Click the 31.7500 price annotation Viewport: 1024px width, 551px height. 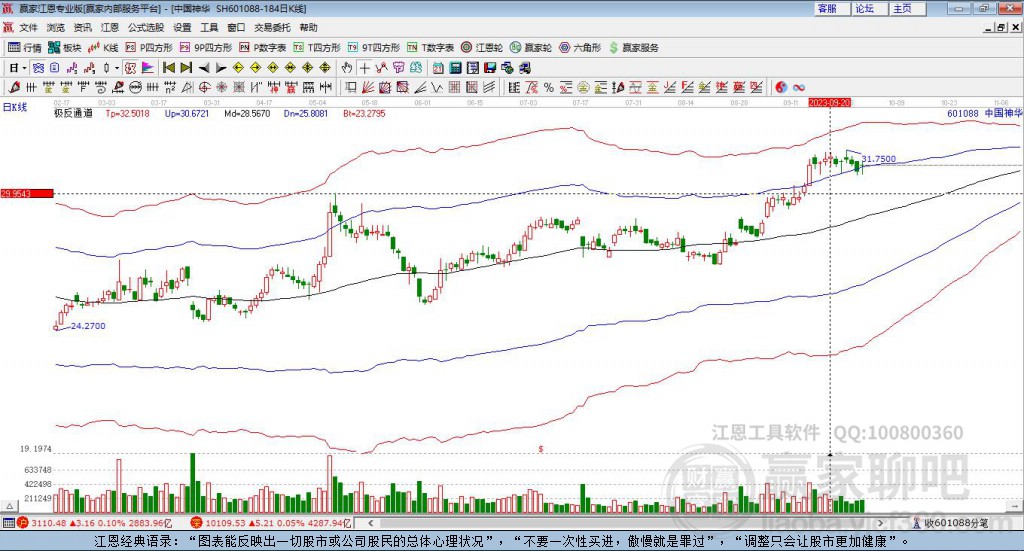878,159
